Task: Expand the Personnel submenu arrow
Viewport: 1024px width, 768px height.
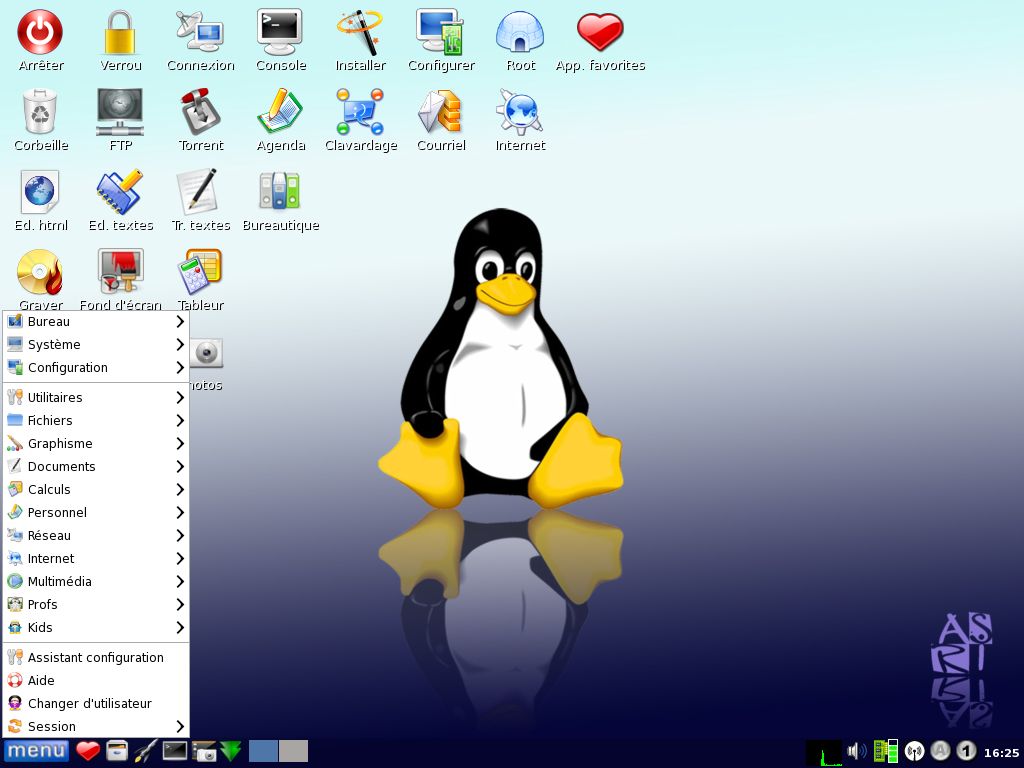Action: click(180, 513)
